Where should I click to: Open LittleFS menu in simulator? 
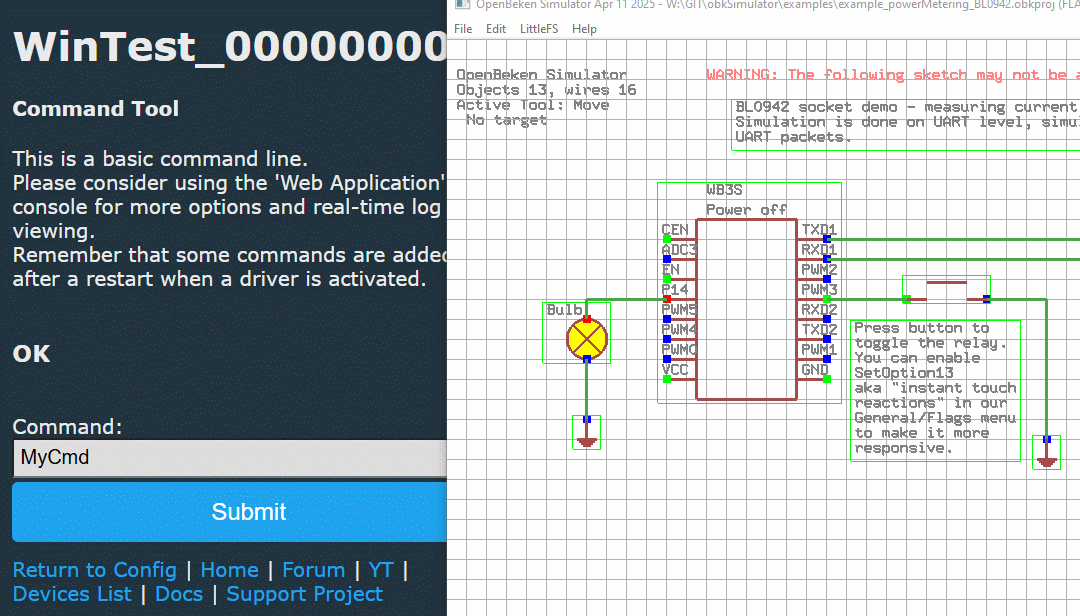point(539,29)
